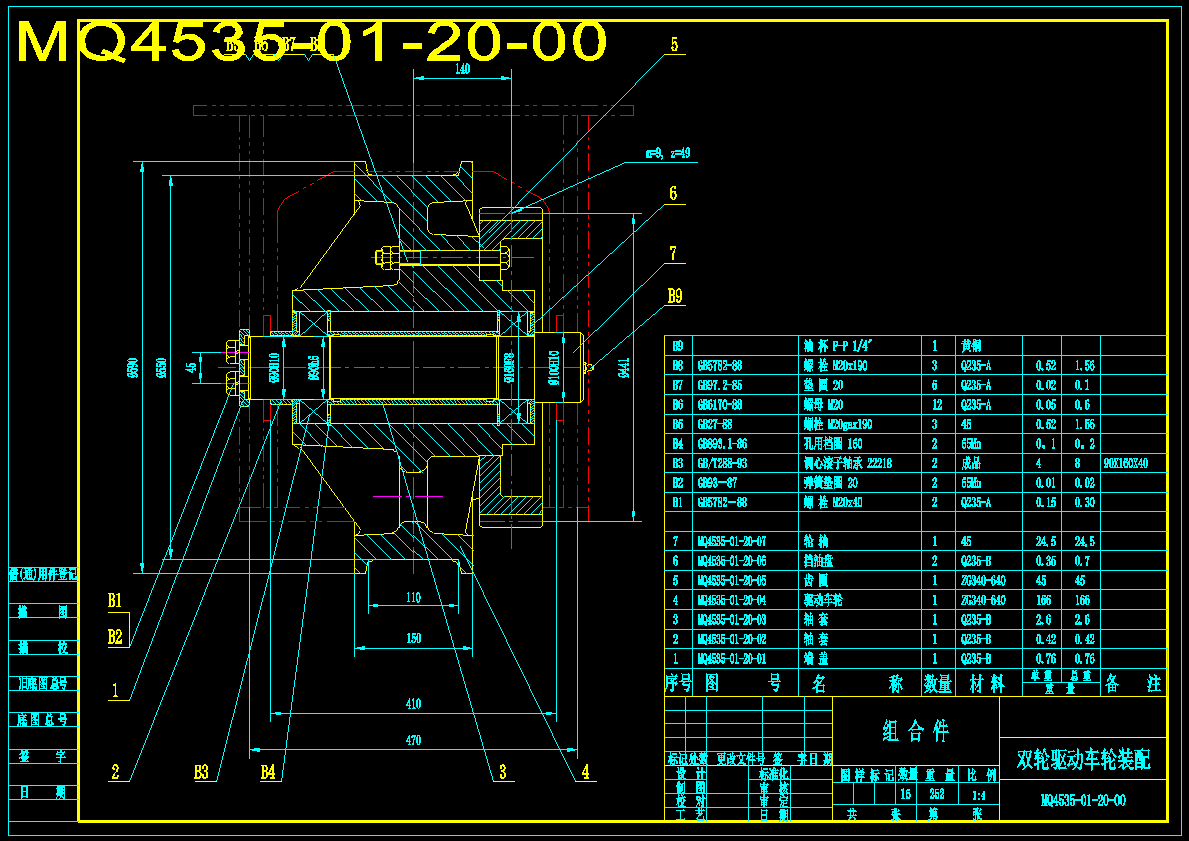Click the part name 弹簧垫圈 20
The height and width of the screenshot is (841, 1189).
[830, 483]
